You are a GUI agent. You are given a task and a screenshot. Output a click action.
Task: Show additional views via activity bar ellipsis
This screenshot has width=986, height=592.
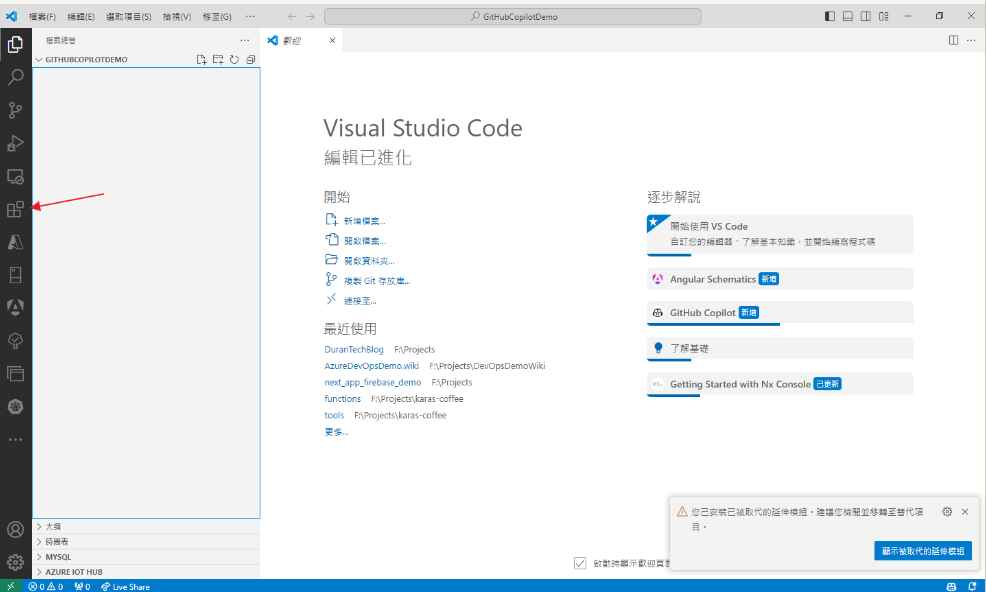(x=15, y=439)
